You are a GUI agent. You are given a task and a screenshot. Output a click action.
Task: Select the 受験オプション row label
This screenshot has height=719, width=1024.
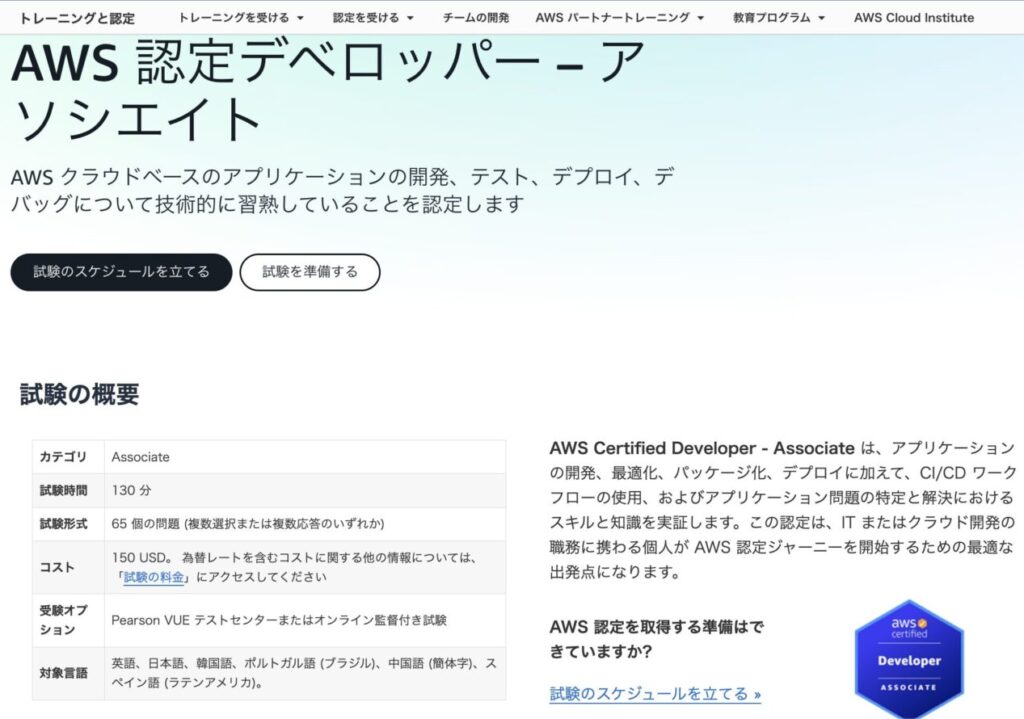pos(63,620)
